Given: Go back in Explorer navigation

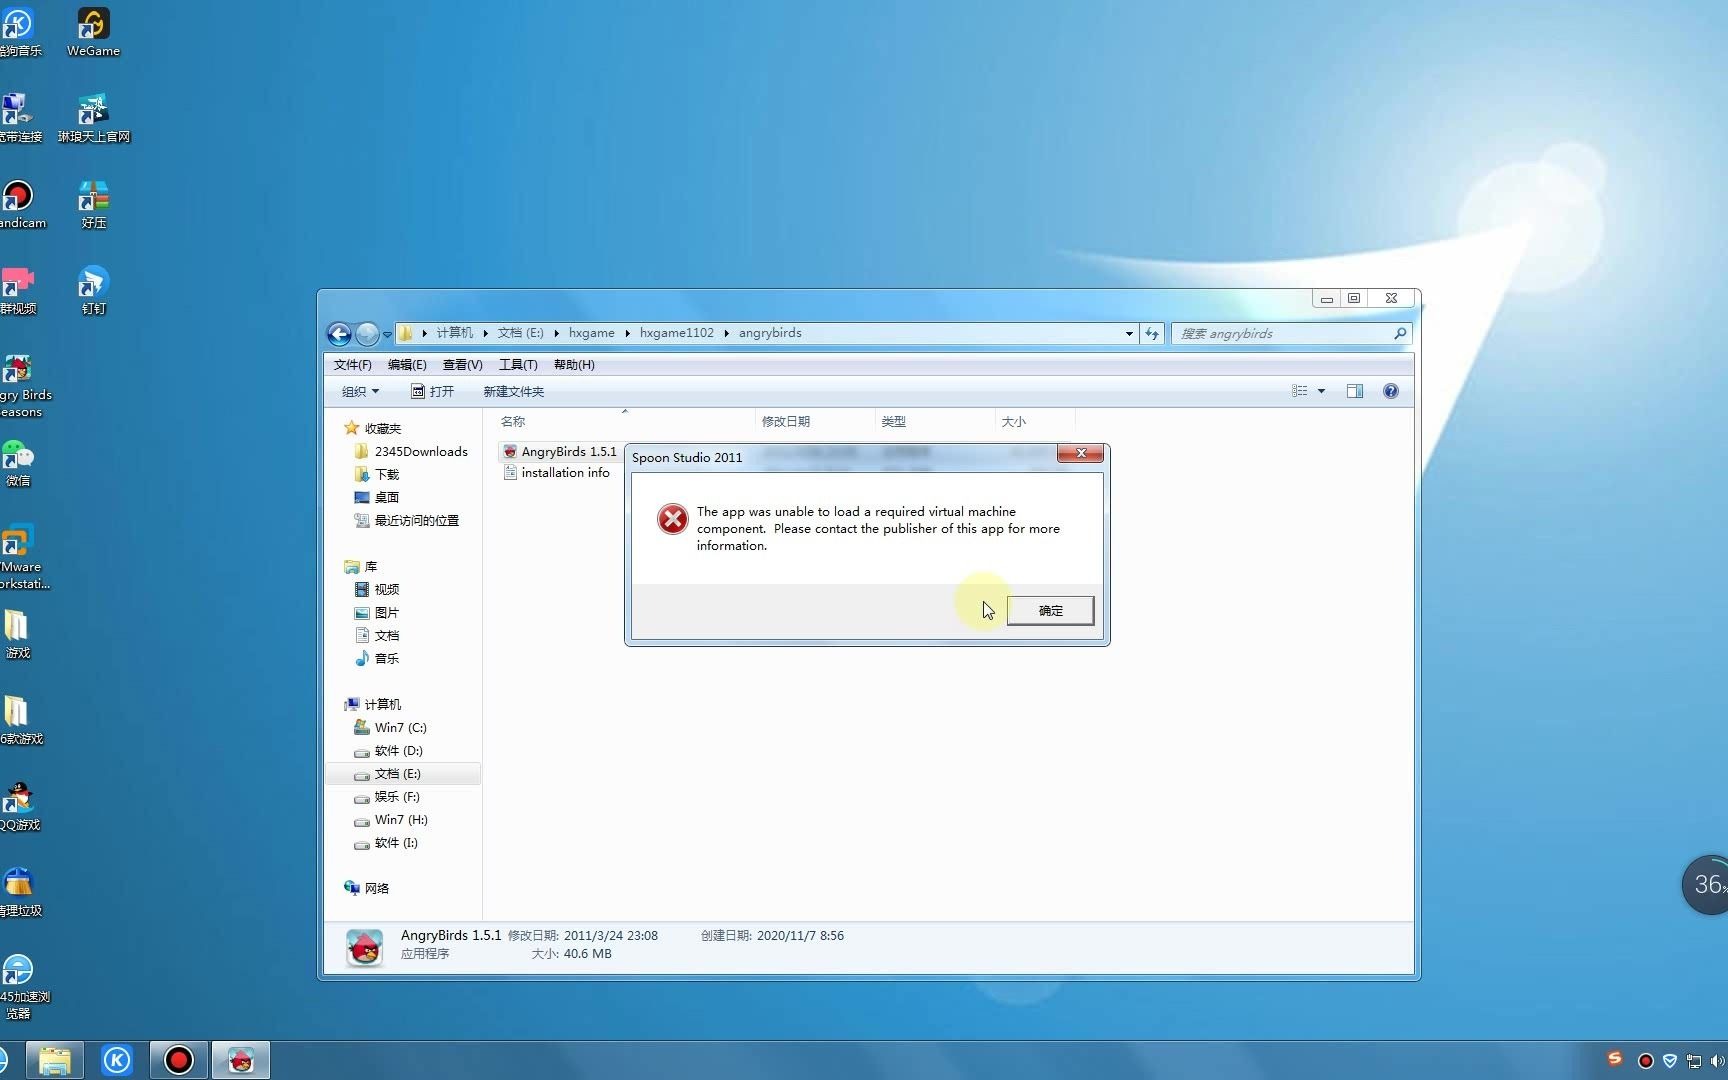Looking at the screenshot, I should pos(339,334).
